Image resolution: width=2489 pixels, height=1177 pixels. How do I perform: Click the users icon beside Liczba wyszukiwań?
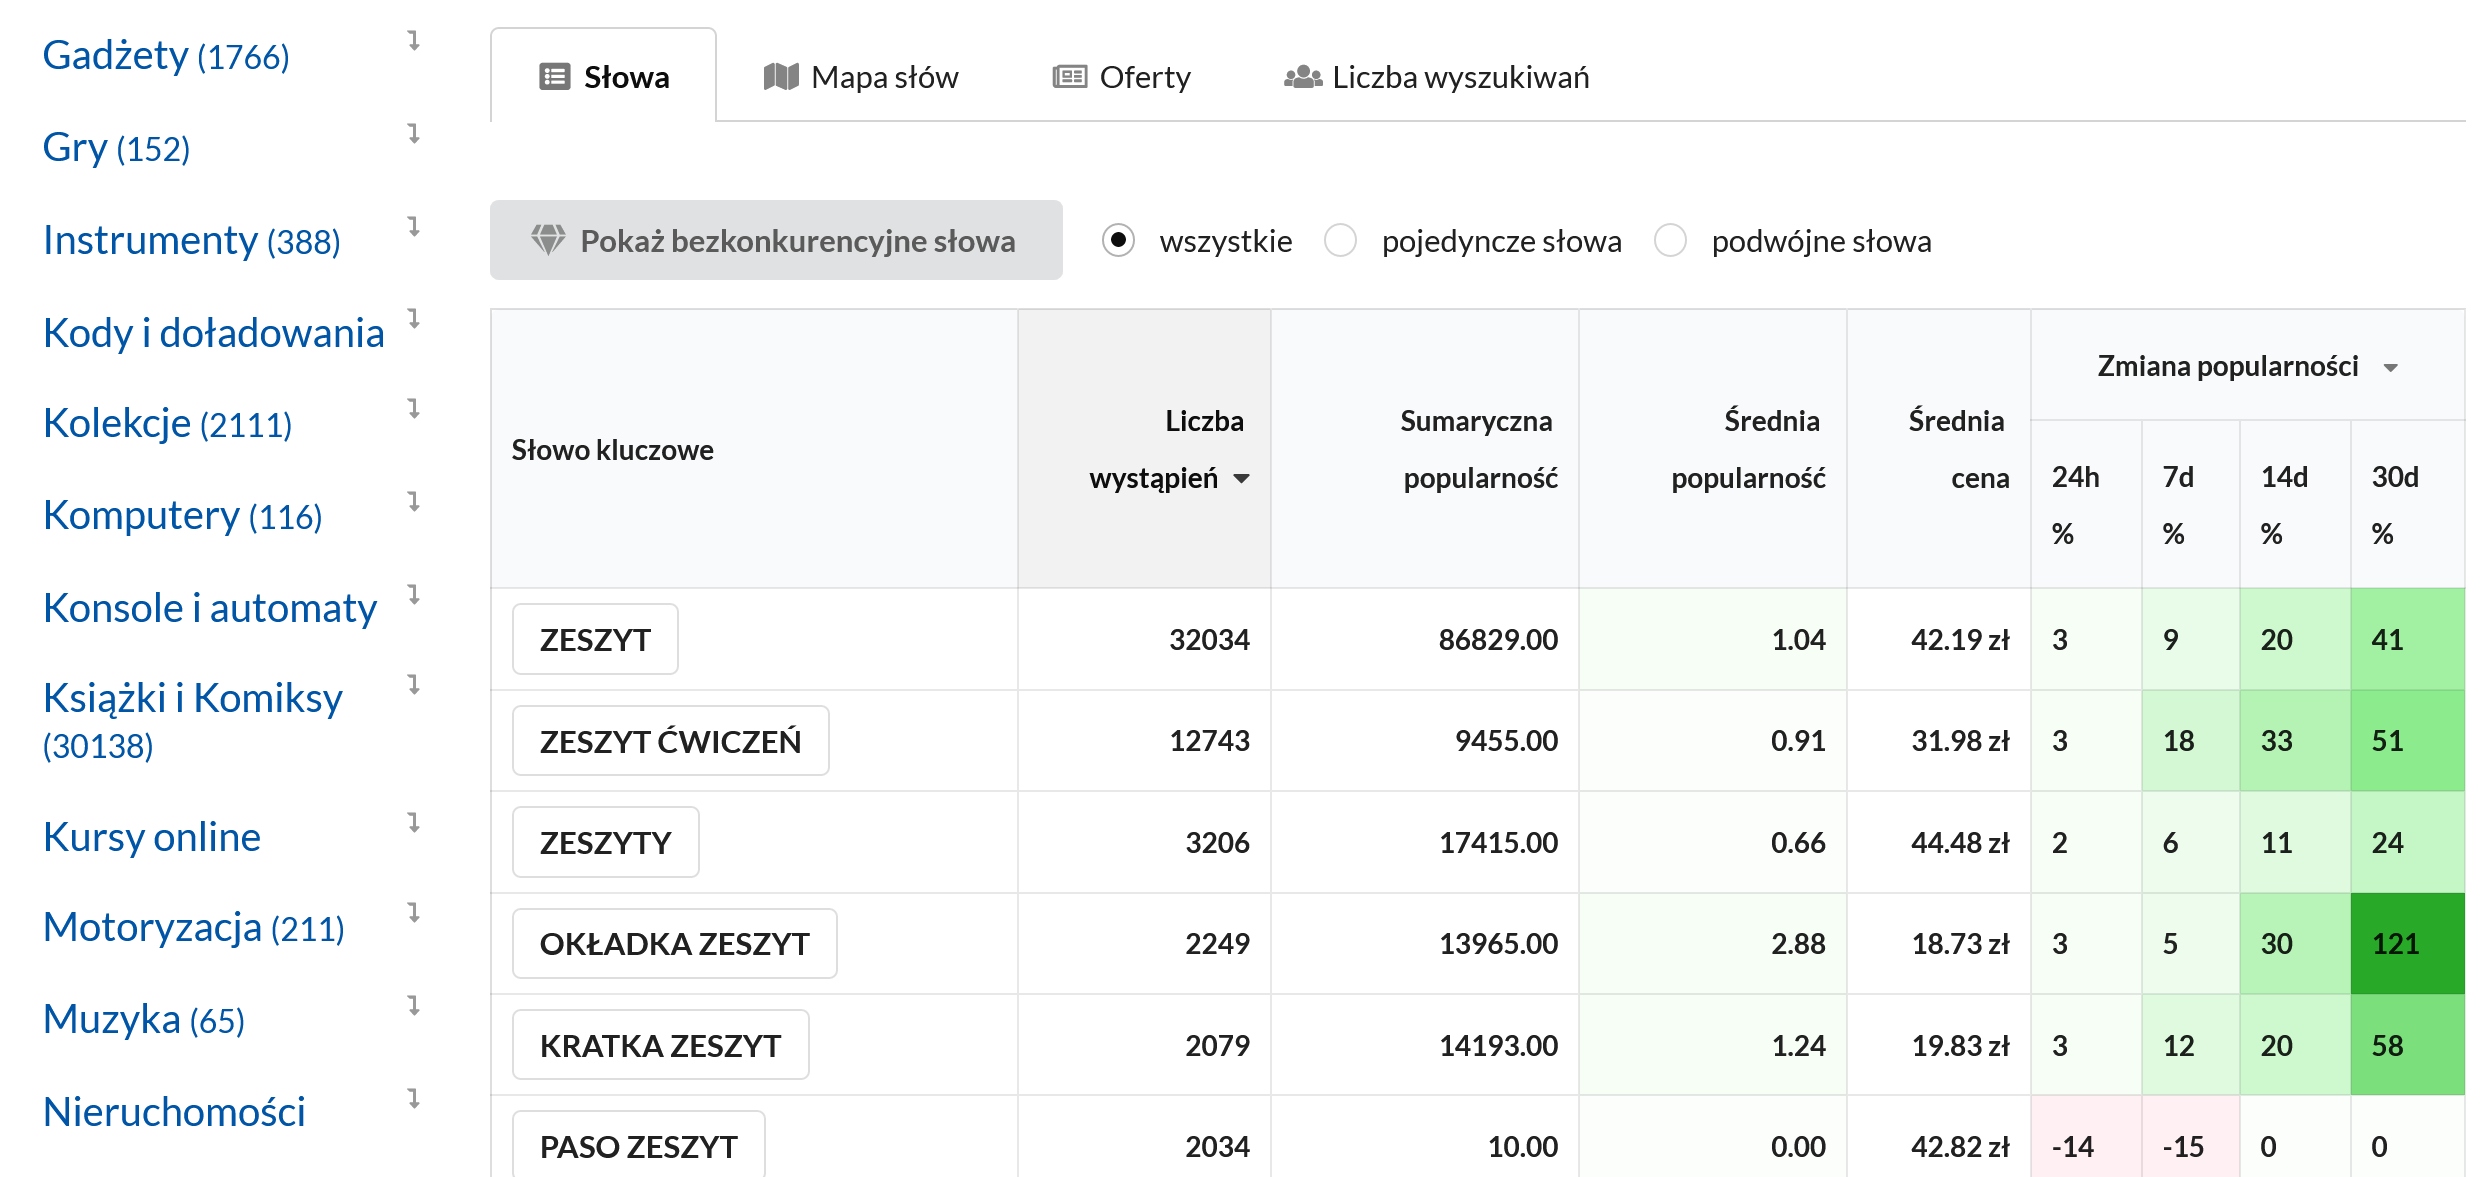click(1302, 77)
